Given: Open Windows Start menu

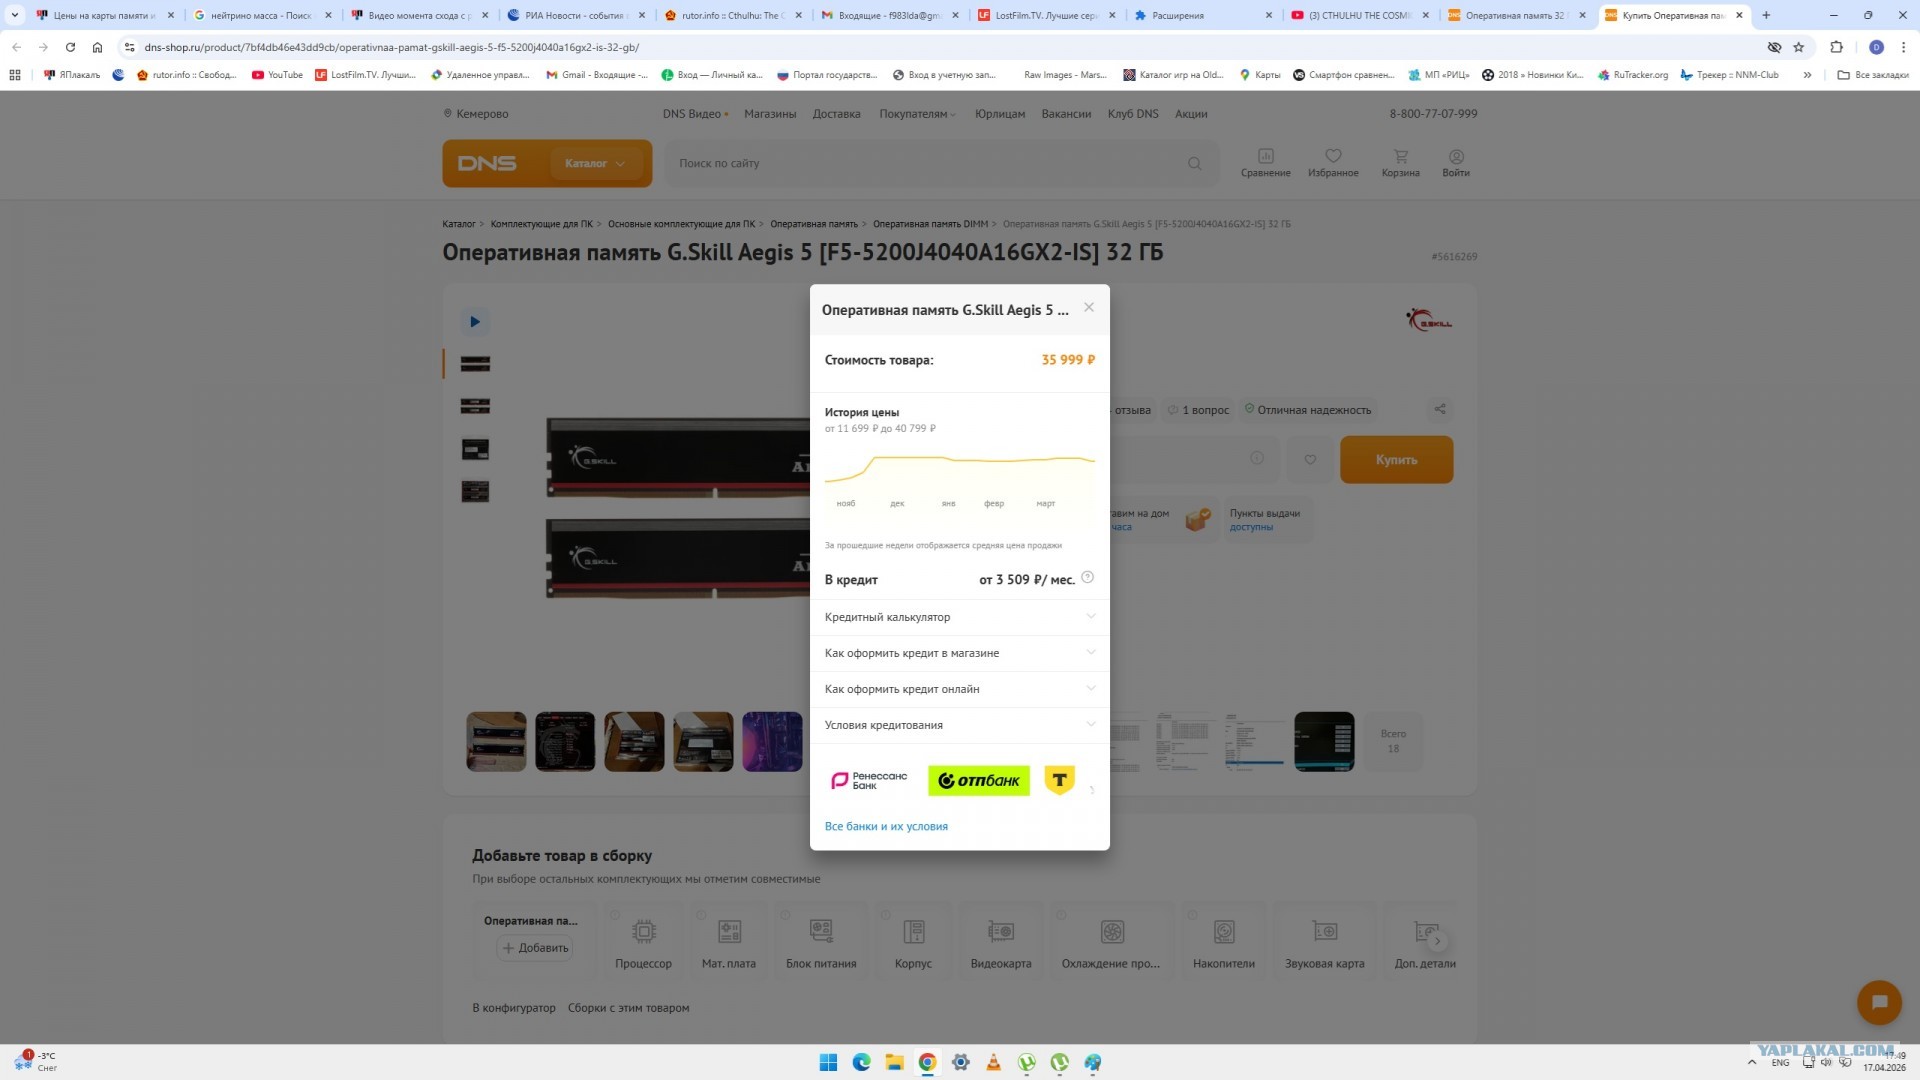Looking at the screenshot, I should point(828,1062).
